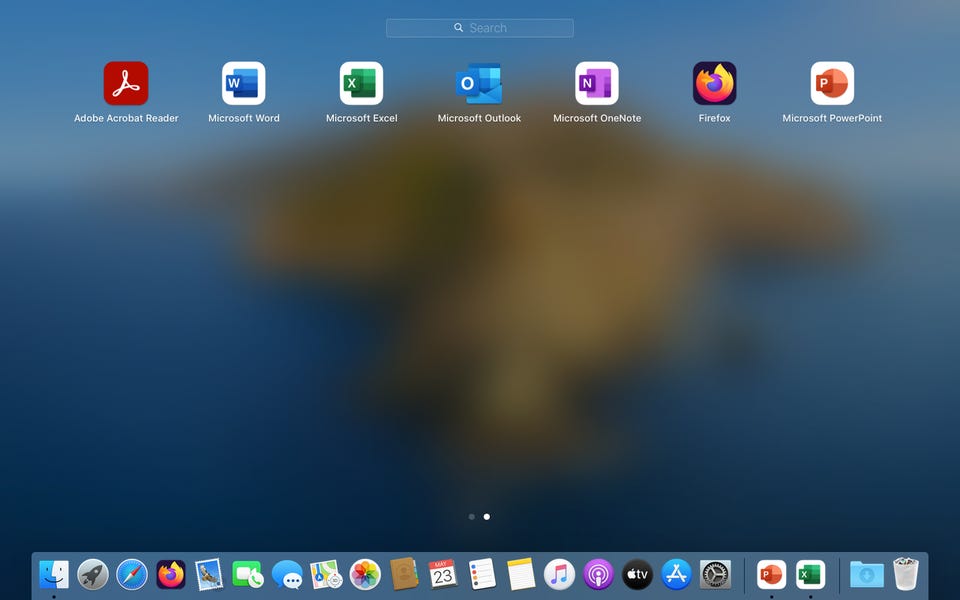Open FaceTime from the Dock
Image resolution: width=960 pixels, height=600 pixels.
pos(248,575)
